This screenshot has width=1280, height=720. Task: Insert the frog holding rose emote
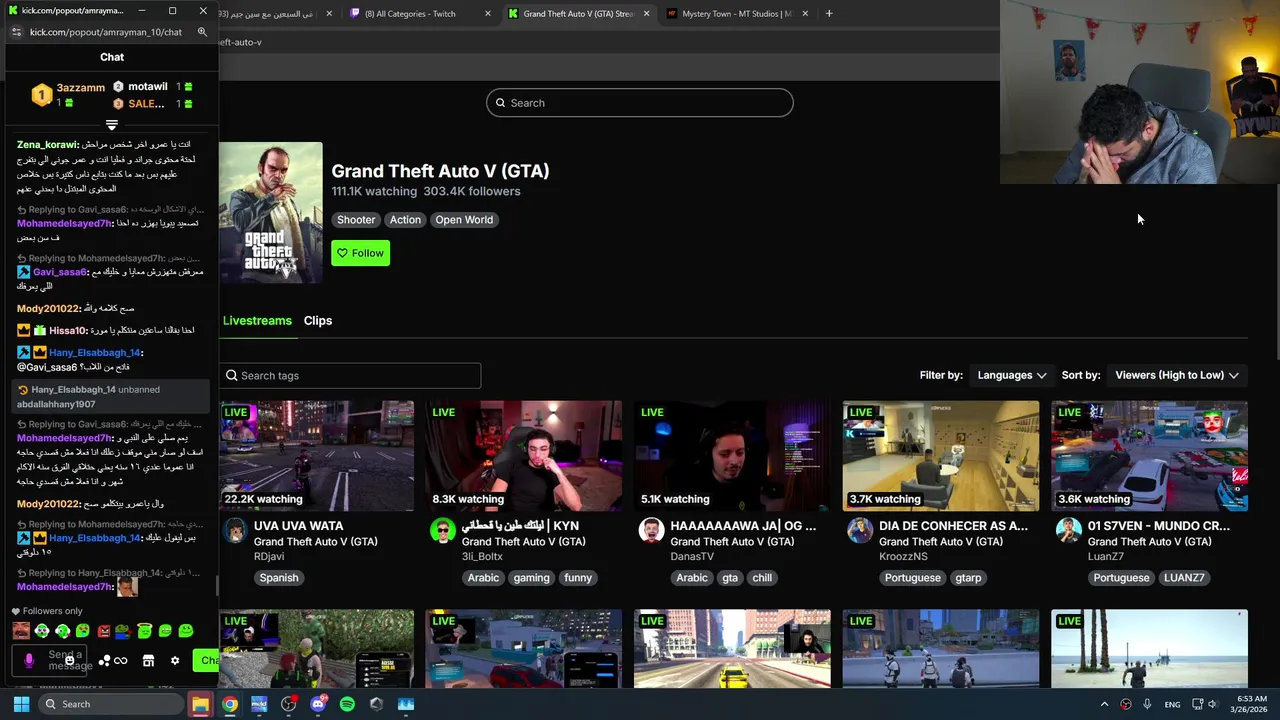(x=122, y=631)
